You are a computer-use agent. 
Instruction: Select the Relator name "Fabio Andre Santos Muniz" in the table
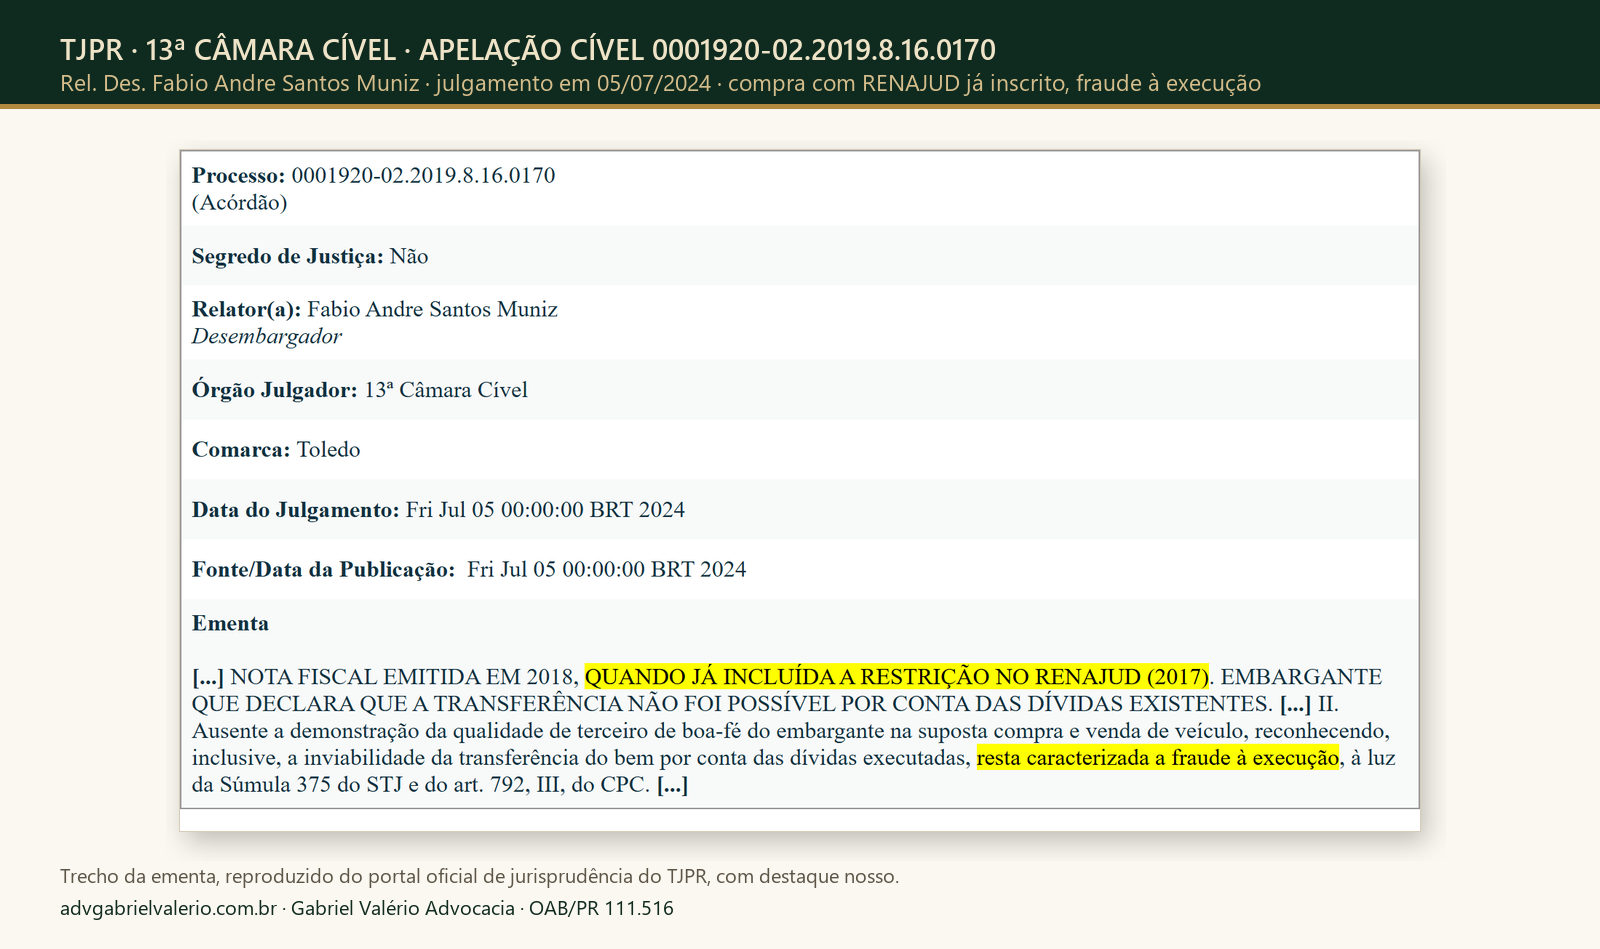(432, 309)
